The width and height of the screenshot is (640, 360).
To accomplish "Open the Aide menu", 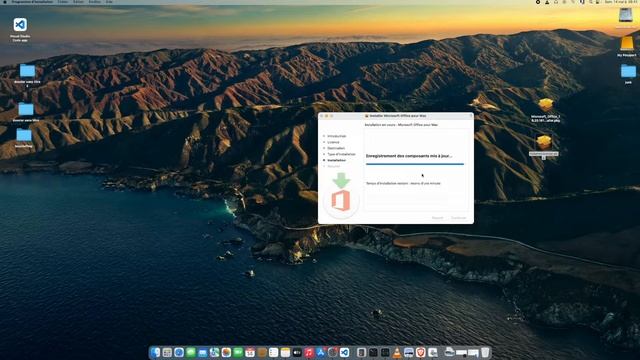I will click(109, 2).
